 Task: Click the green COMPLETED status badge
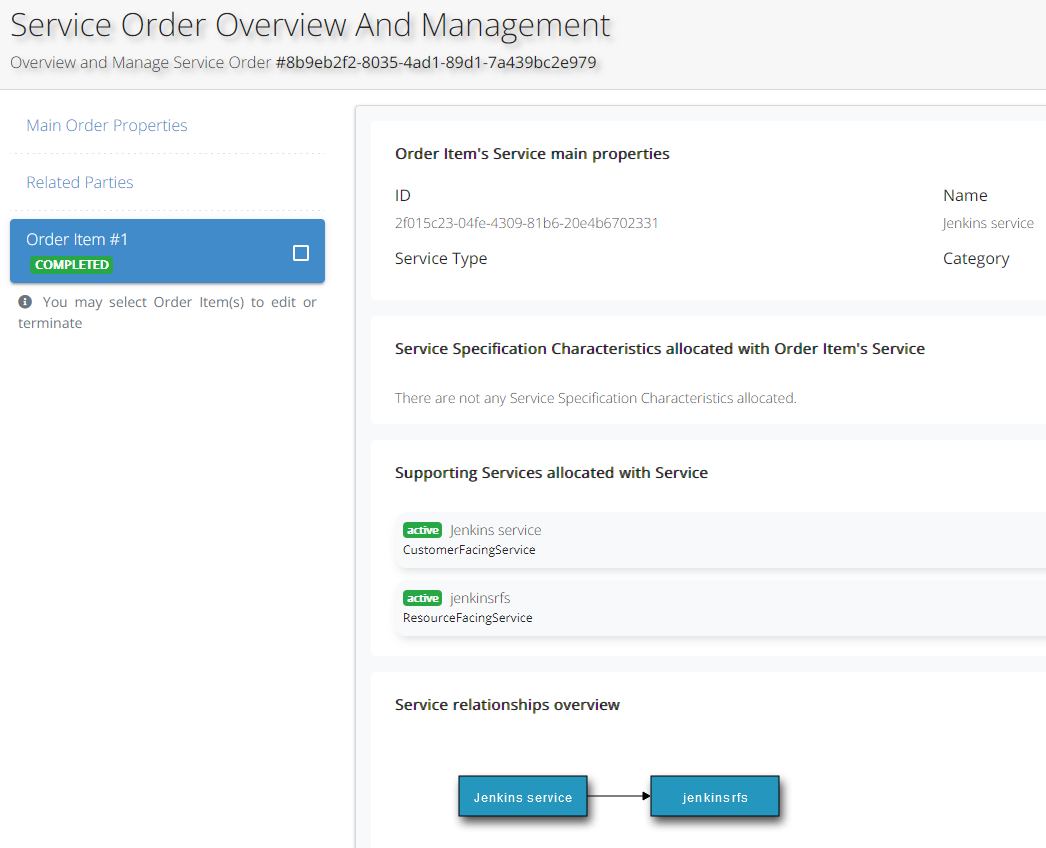click(x=71, y=265)
